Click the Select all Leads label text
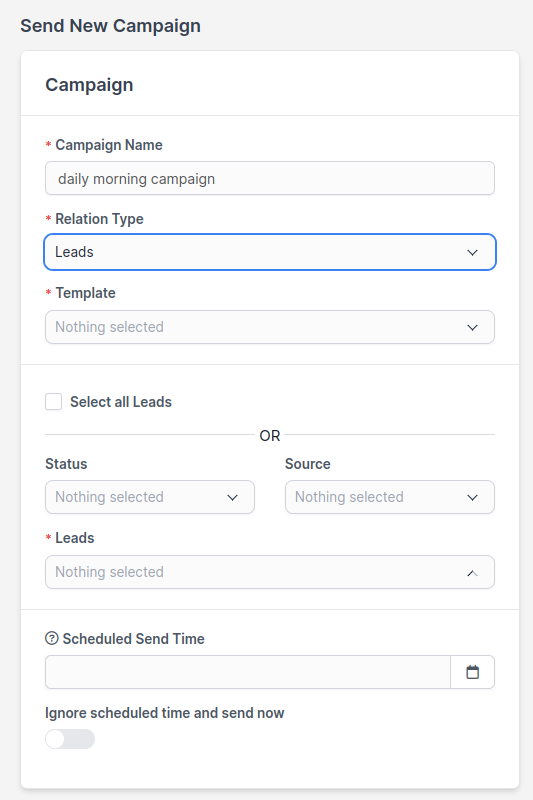This screenshot has width=533, height=800. click(x=121, y=402)
